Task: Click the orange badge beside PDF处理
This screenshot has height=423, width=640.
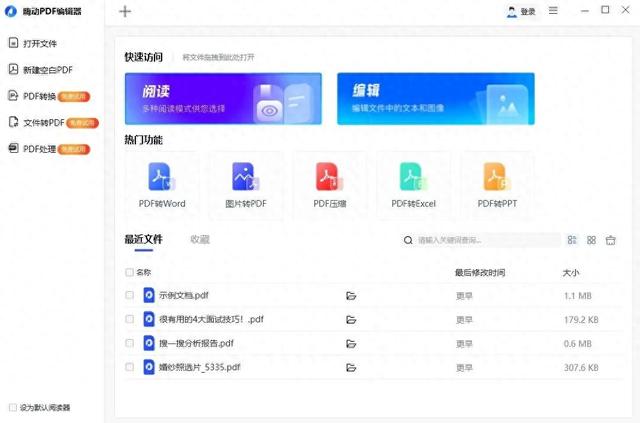Action: [74, 149]
